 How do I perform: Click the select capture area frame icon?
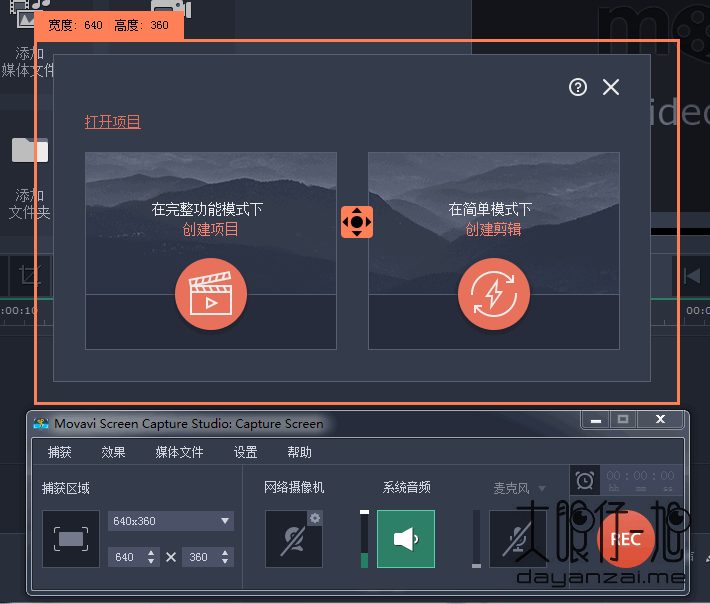pyautogui.click(x=70, y=539)
